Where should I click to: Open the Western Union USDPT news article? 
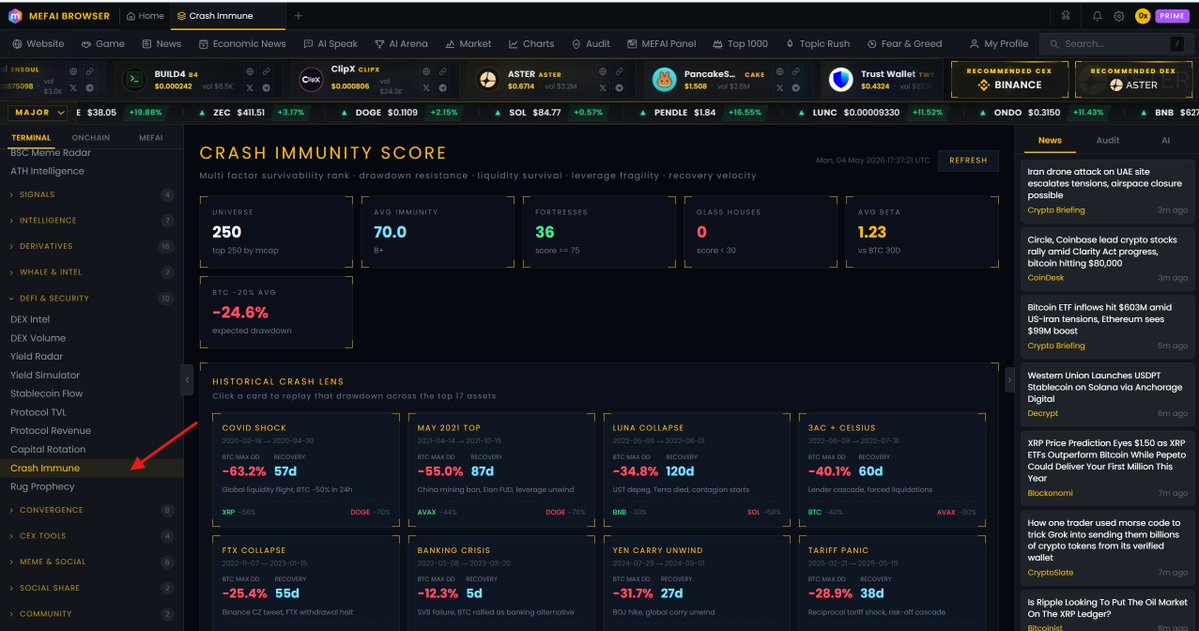[1107, 395]
